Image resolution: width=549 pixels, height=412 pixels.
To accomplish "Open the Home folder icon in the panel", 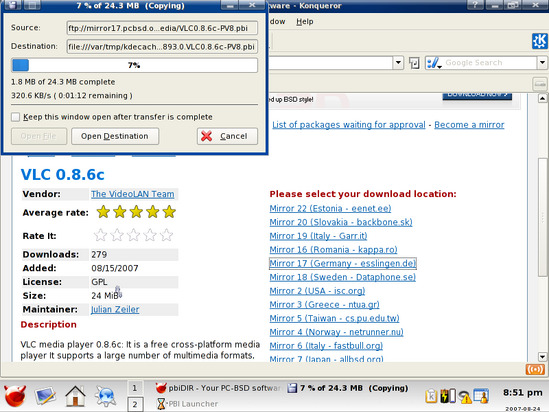I will point(75,396).
